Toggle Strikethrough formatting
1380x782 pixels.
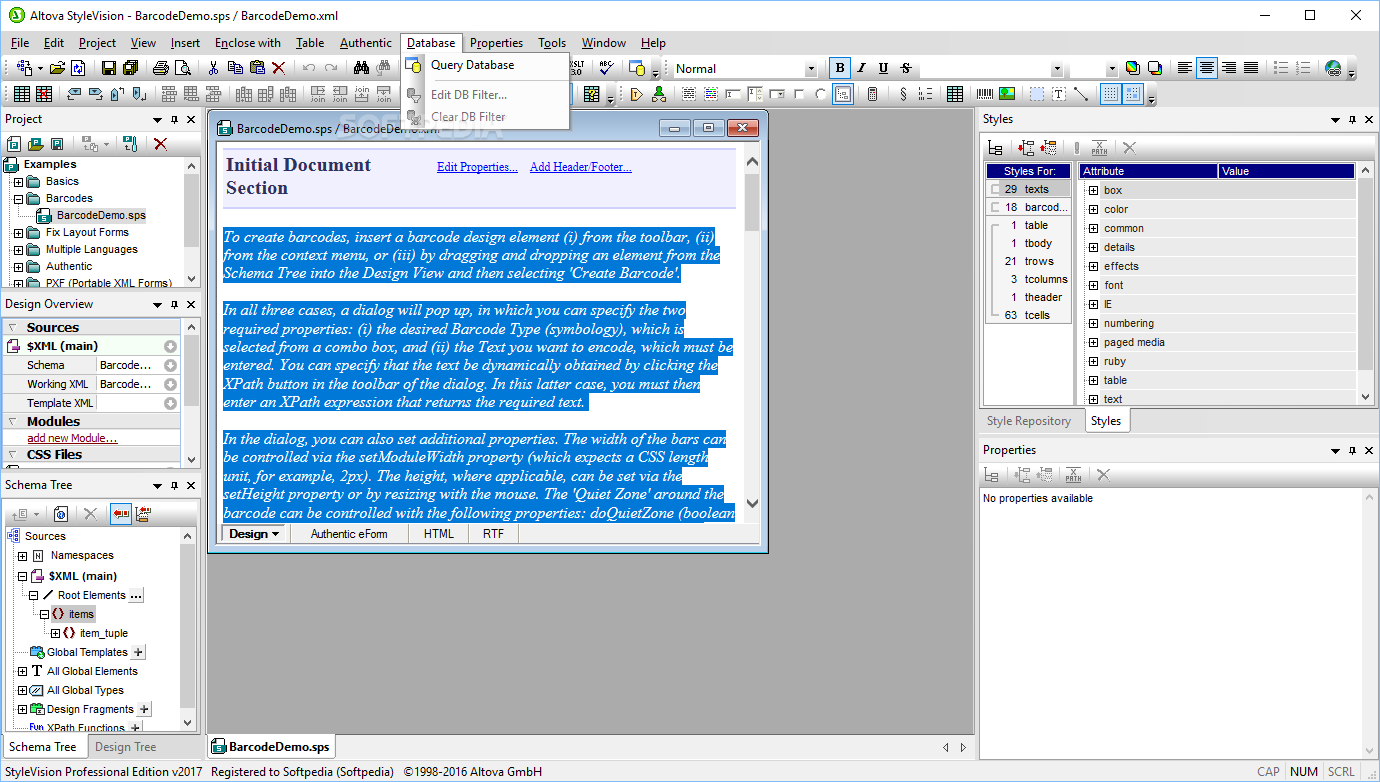coord(906,68)
